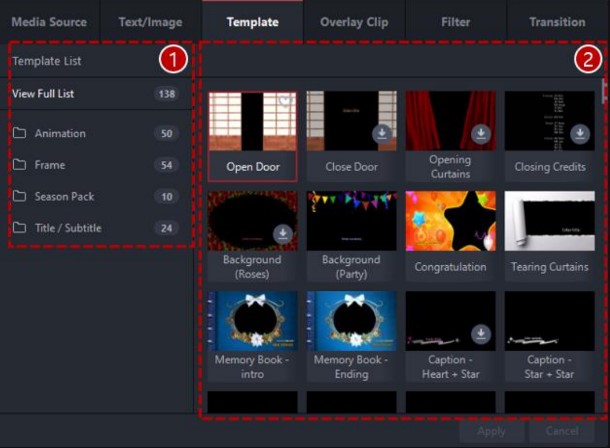Open the Title / Subtitle category
610x448 pixels.
(x=67, y=228)
